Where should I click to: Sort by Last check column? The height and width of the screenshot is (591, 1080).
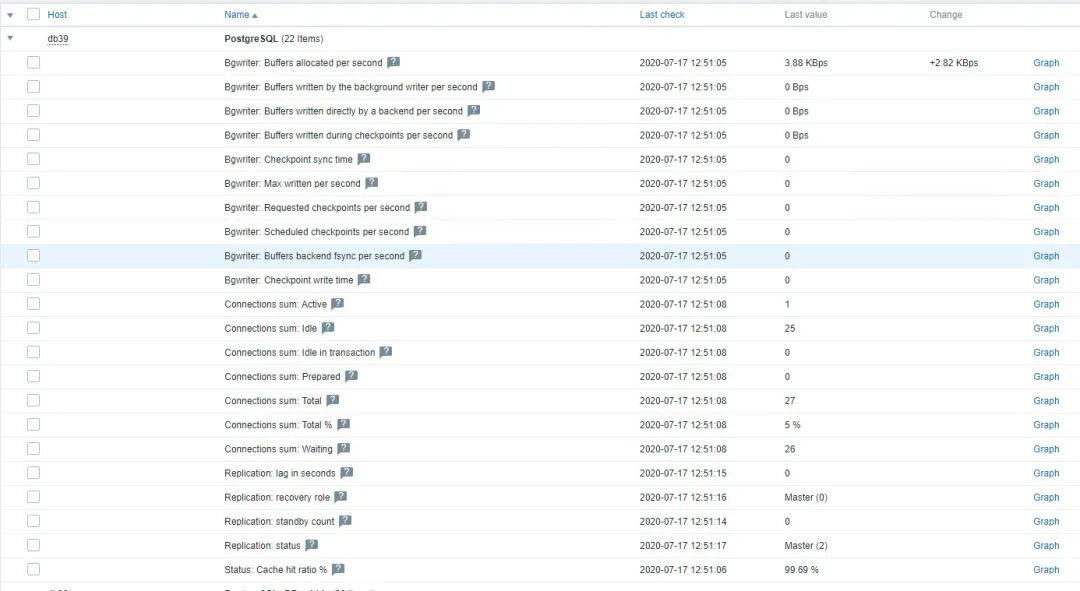point(662,14)
